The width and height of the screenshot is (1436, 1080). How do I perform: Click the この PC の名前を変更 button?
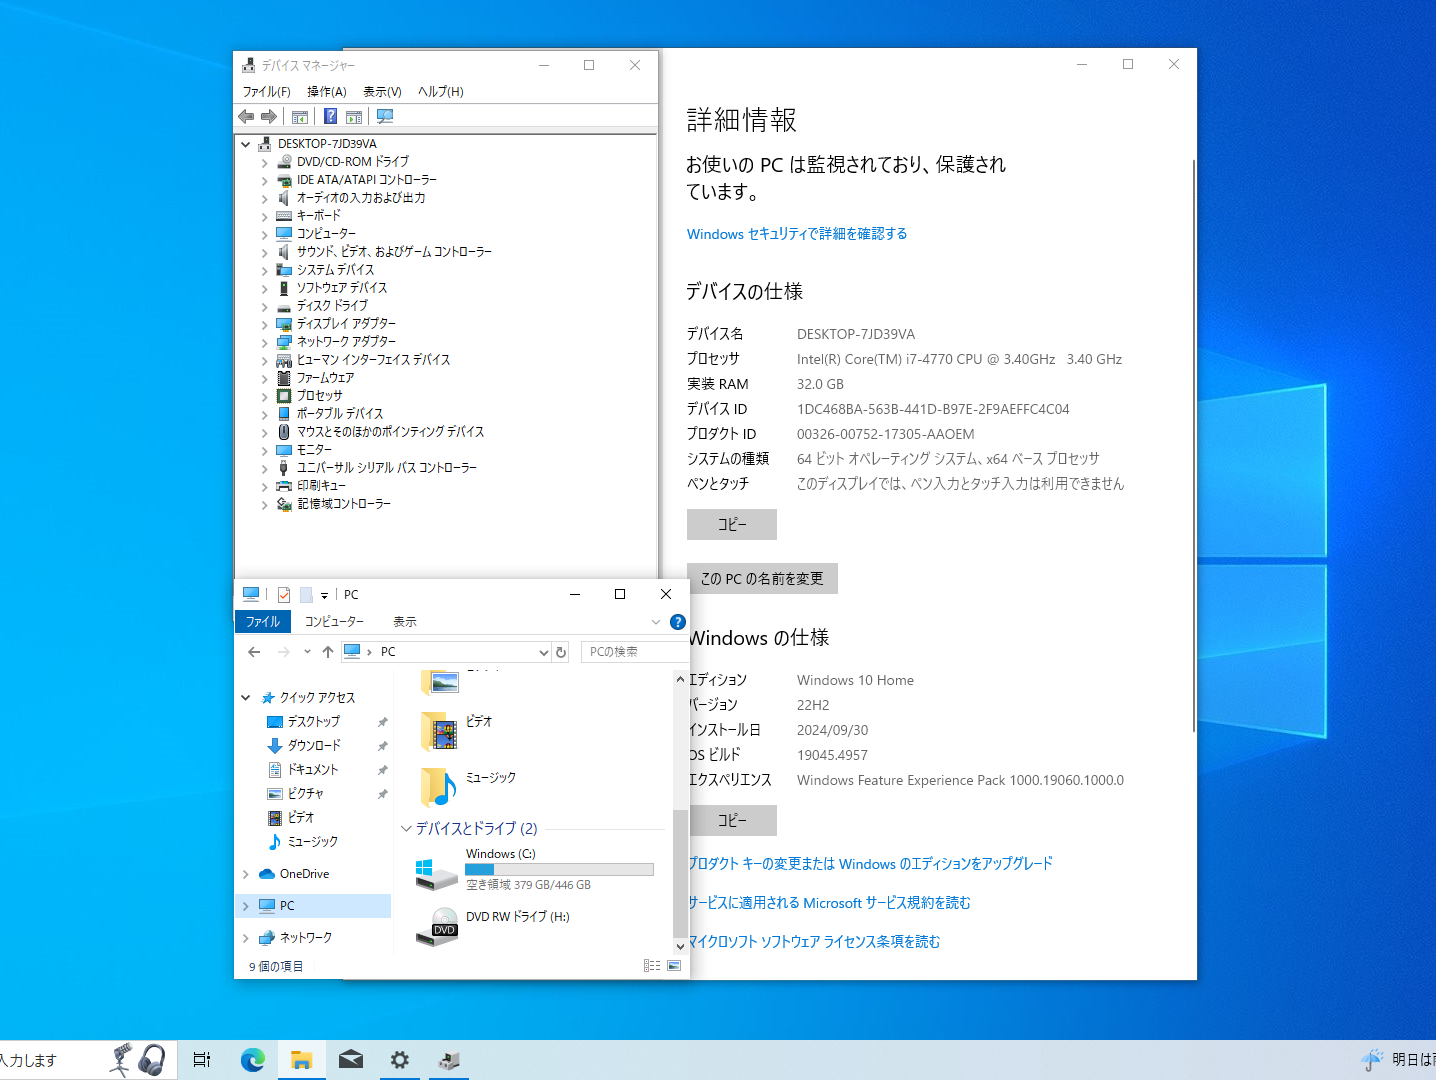762,579
